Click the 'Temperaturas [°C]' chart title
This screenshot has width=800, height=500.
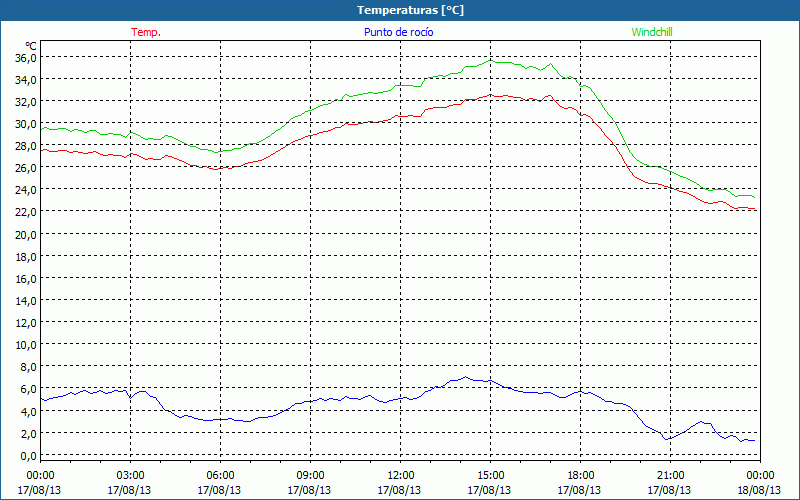click(x=410, y=10)
